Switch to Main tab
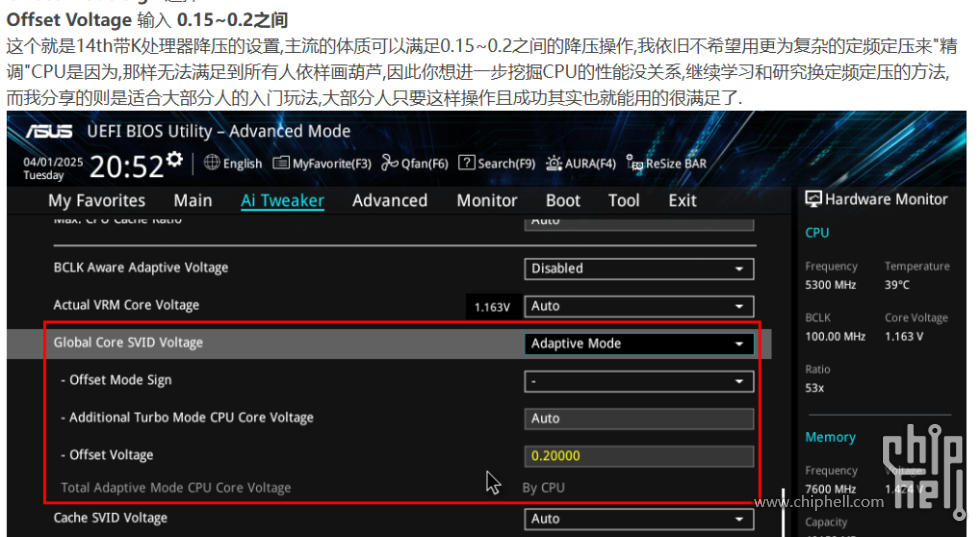 coord(193,201)
